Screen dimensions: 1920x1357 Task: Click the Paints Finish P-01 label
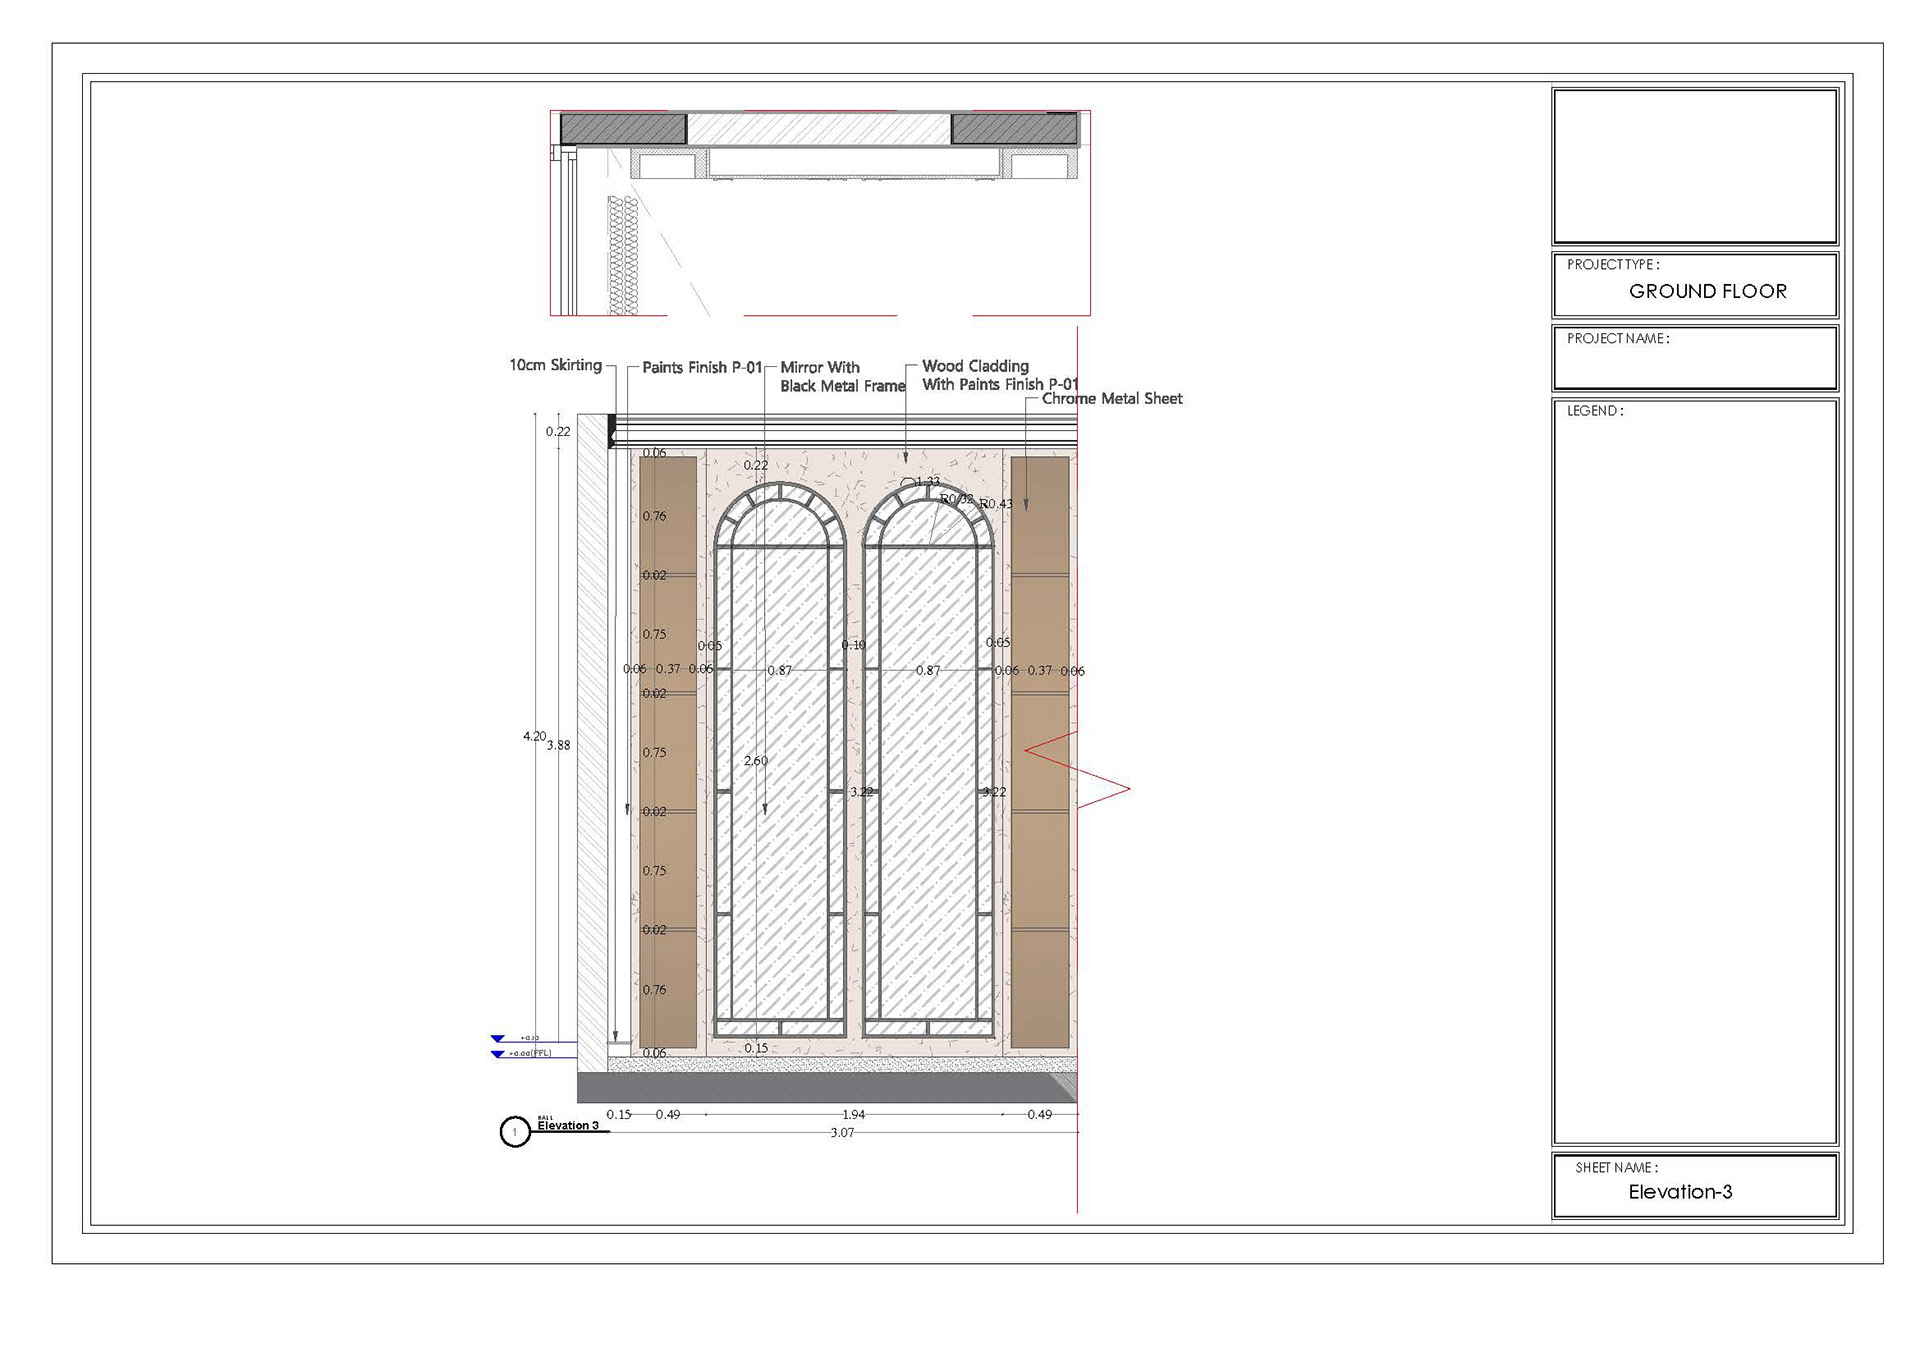point(702,368)
